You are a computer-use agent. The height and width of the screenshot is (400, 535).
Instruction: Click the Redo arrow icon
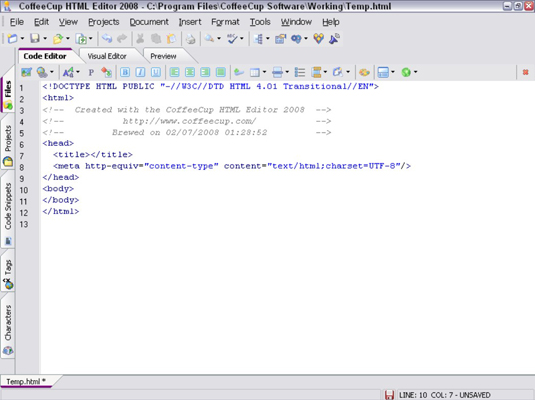122,39
